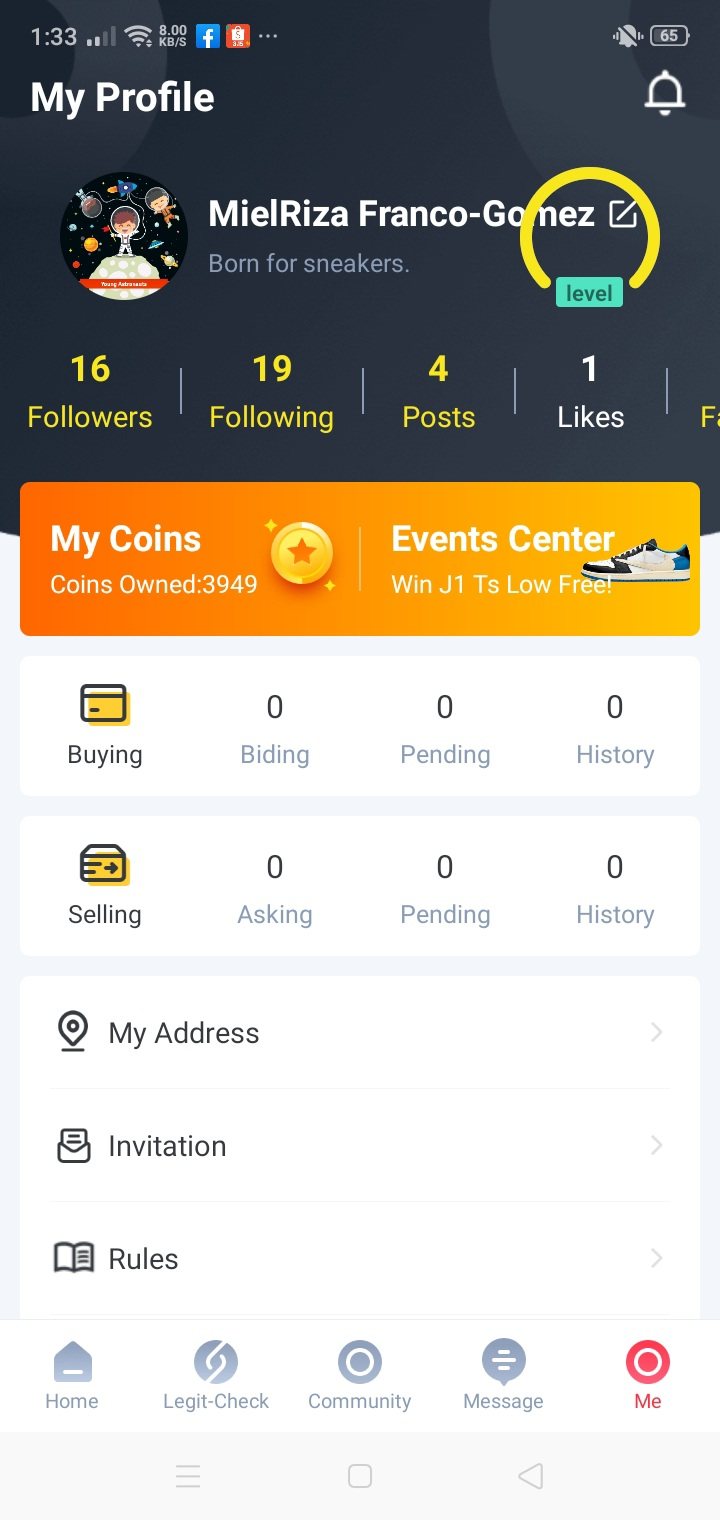Expand the Invitation chevron arrow

pos(656,1145)
